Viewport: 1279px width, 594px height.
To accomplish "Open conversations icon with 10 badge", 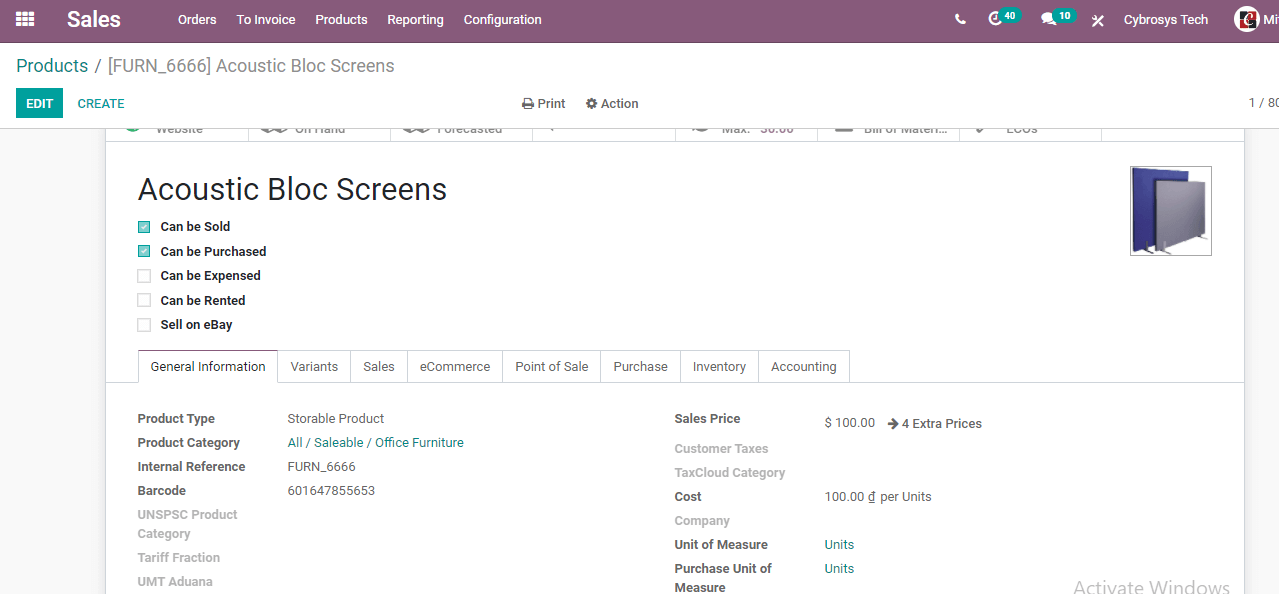I will click(x=1057, y=18).
